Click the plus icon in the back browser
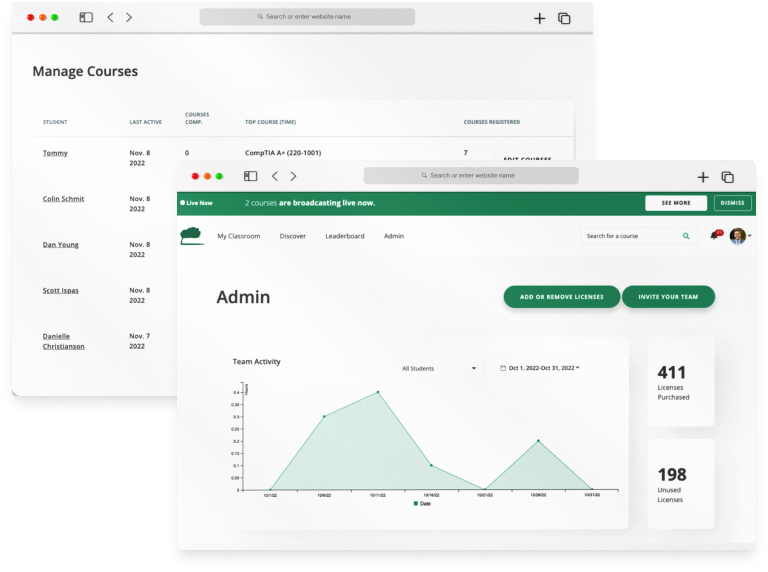Viewport: 768px width, 572px height. coord(539,18)
